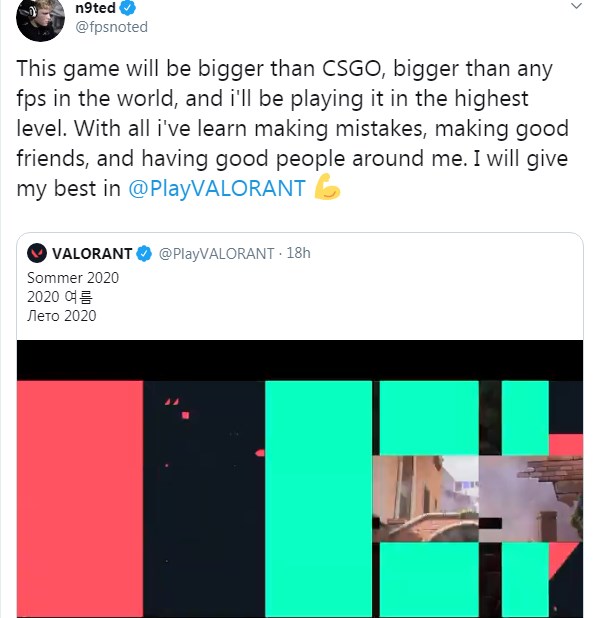The width and height of the screenshot is (599, 618).
Task: Follow the blue @PlayVALORANT mention in tweet
Action: pyautogui.click(x=217, y=188)
